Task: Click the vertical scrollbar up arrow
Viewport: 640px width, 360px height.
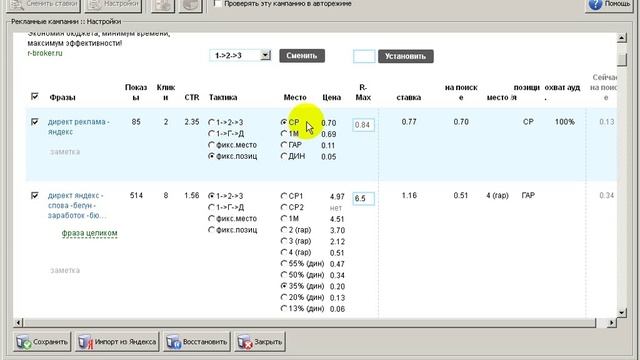Action: click(x=622, y=38)
